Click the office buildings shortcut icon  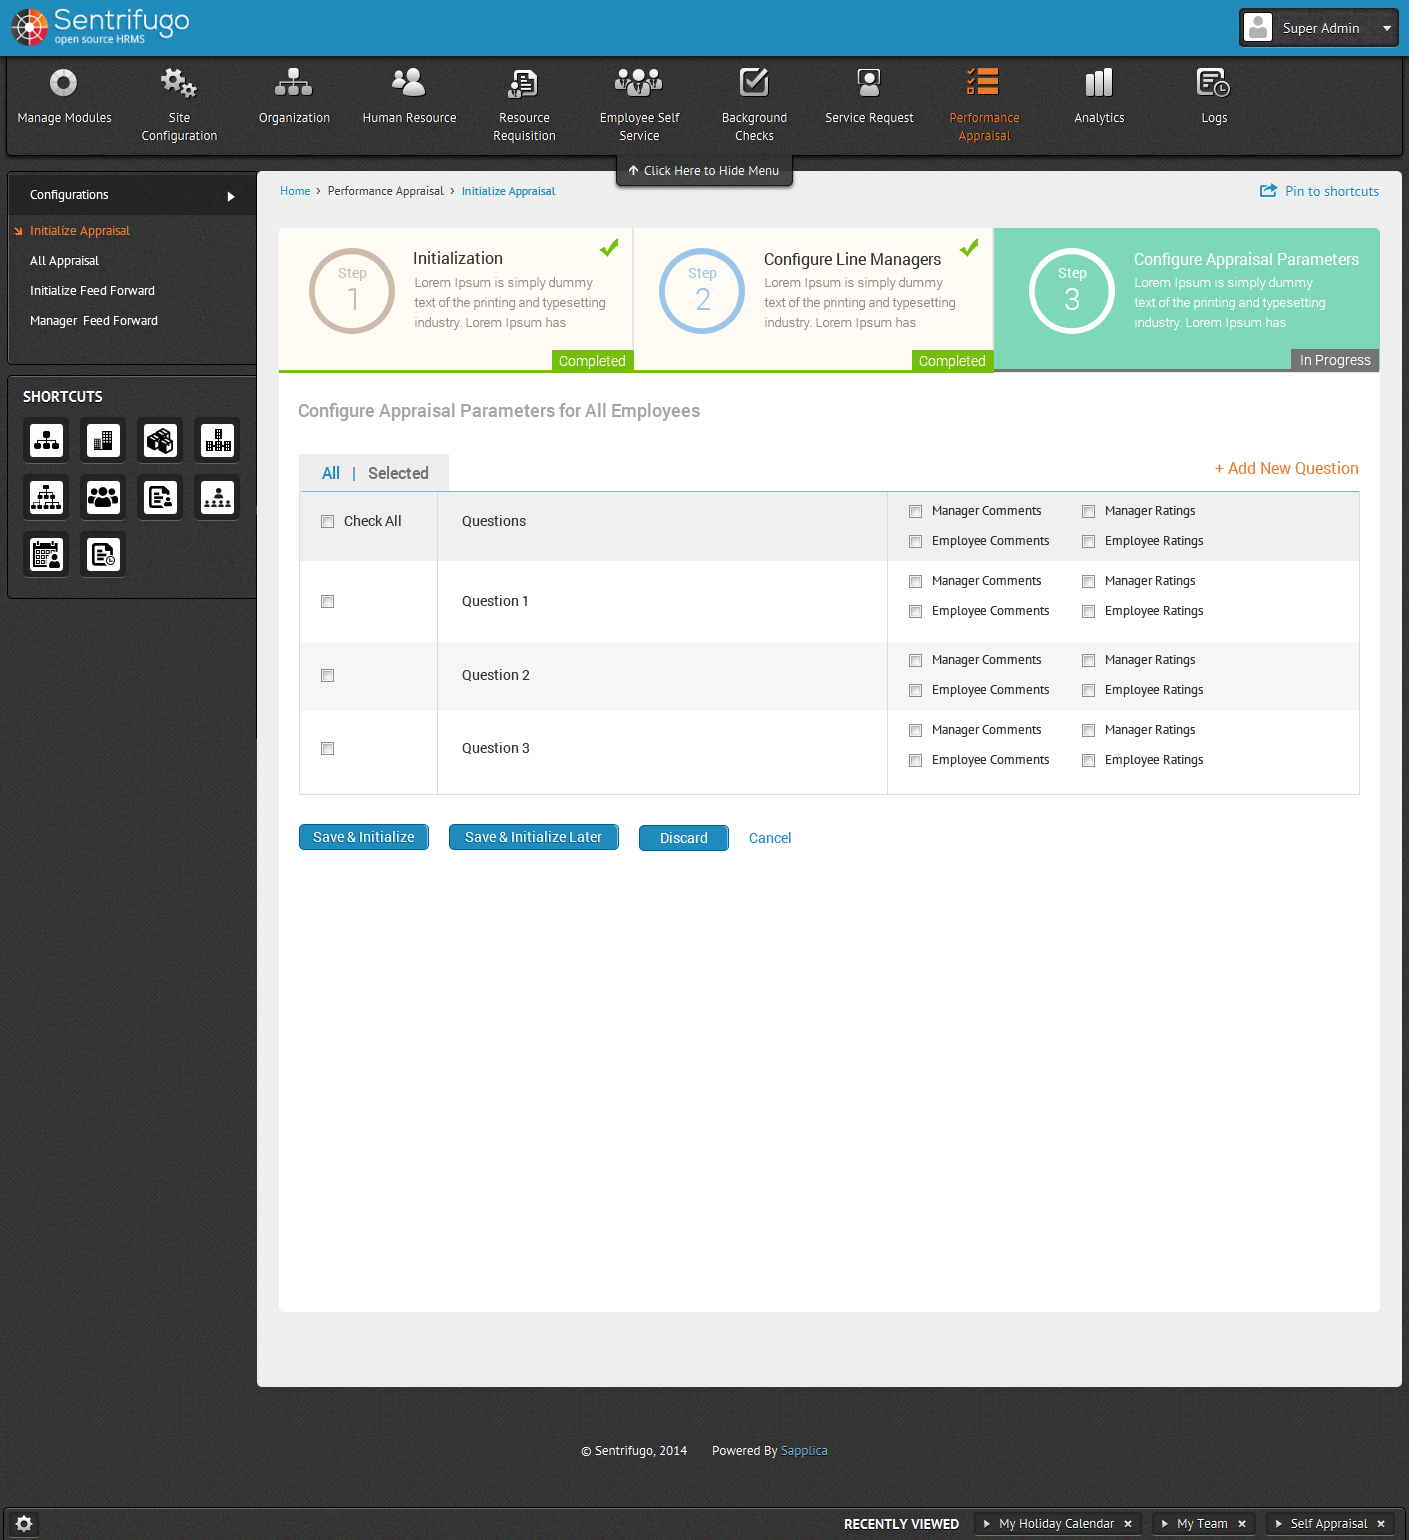click(x=103, y=440)
